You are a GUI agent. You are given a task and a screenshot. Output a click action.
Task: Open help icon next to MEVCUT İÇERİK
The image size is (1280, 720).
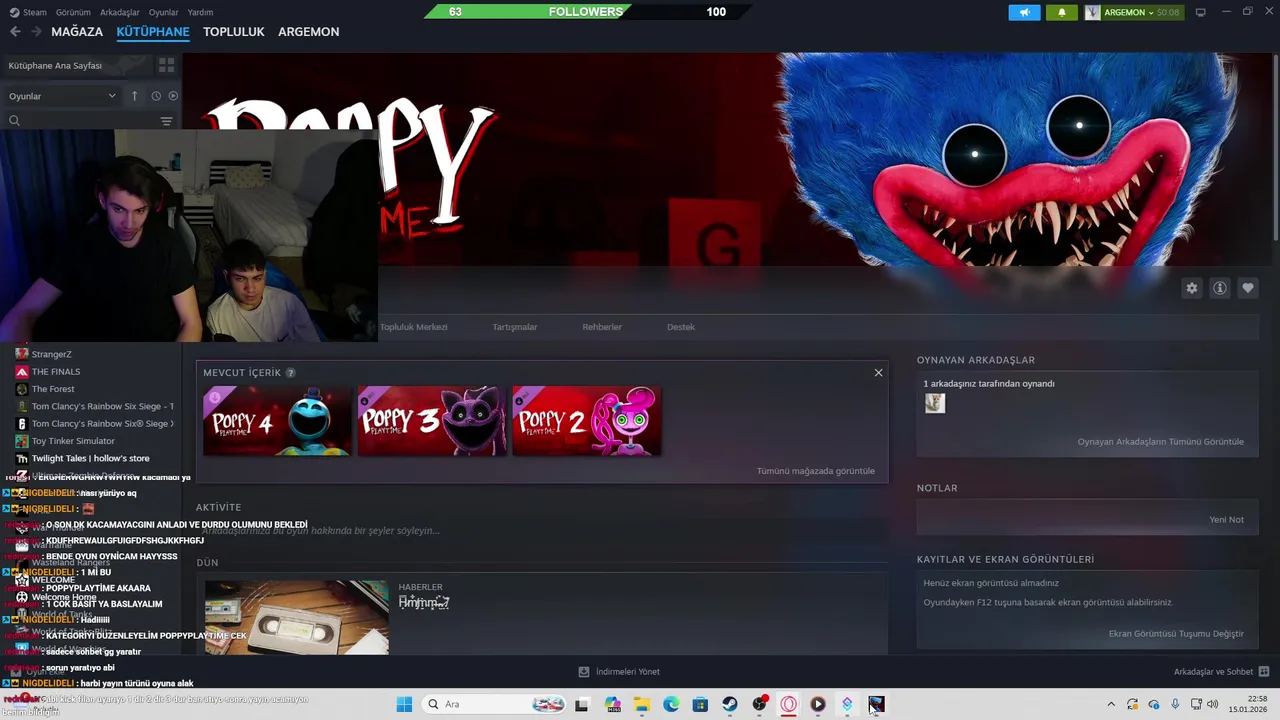[x=291, y=373]
